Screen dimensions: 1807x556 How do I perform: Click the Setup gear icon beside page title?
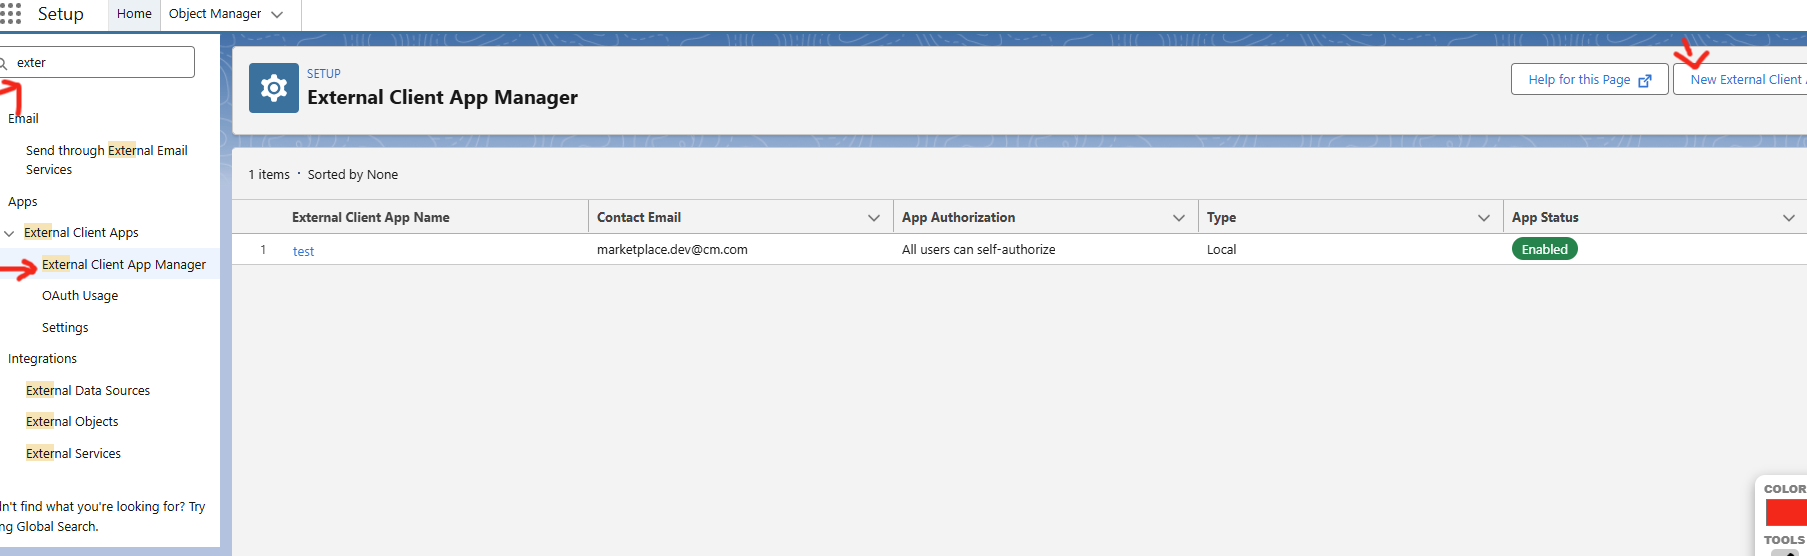(x=274, y=88)
